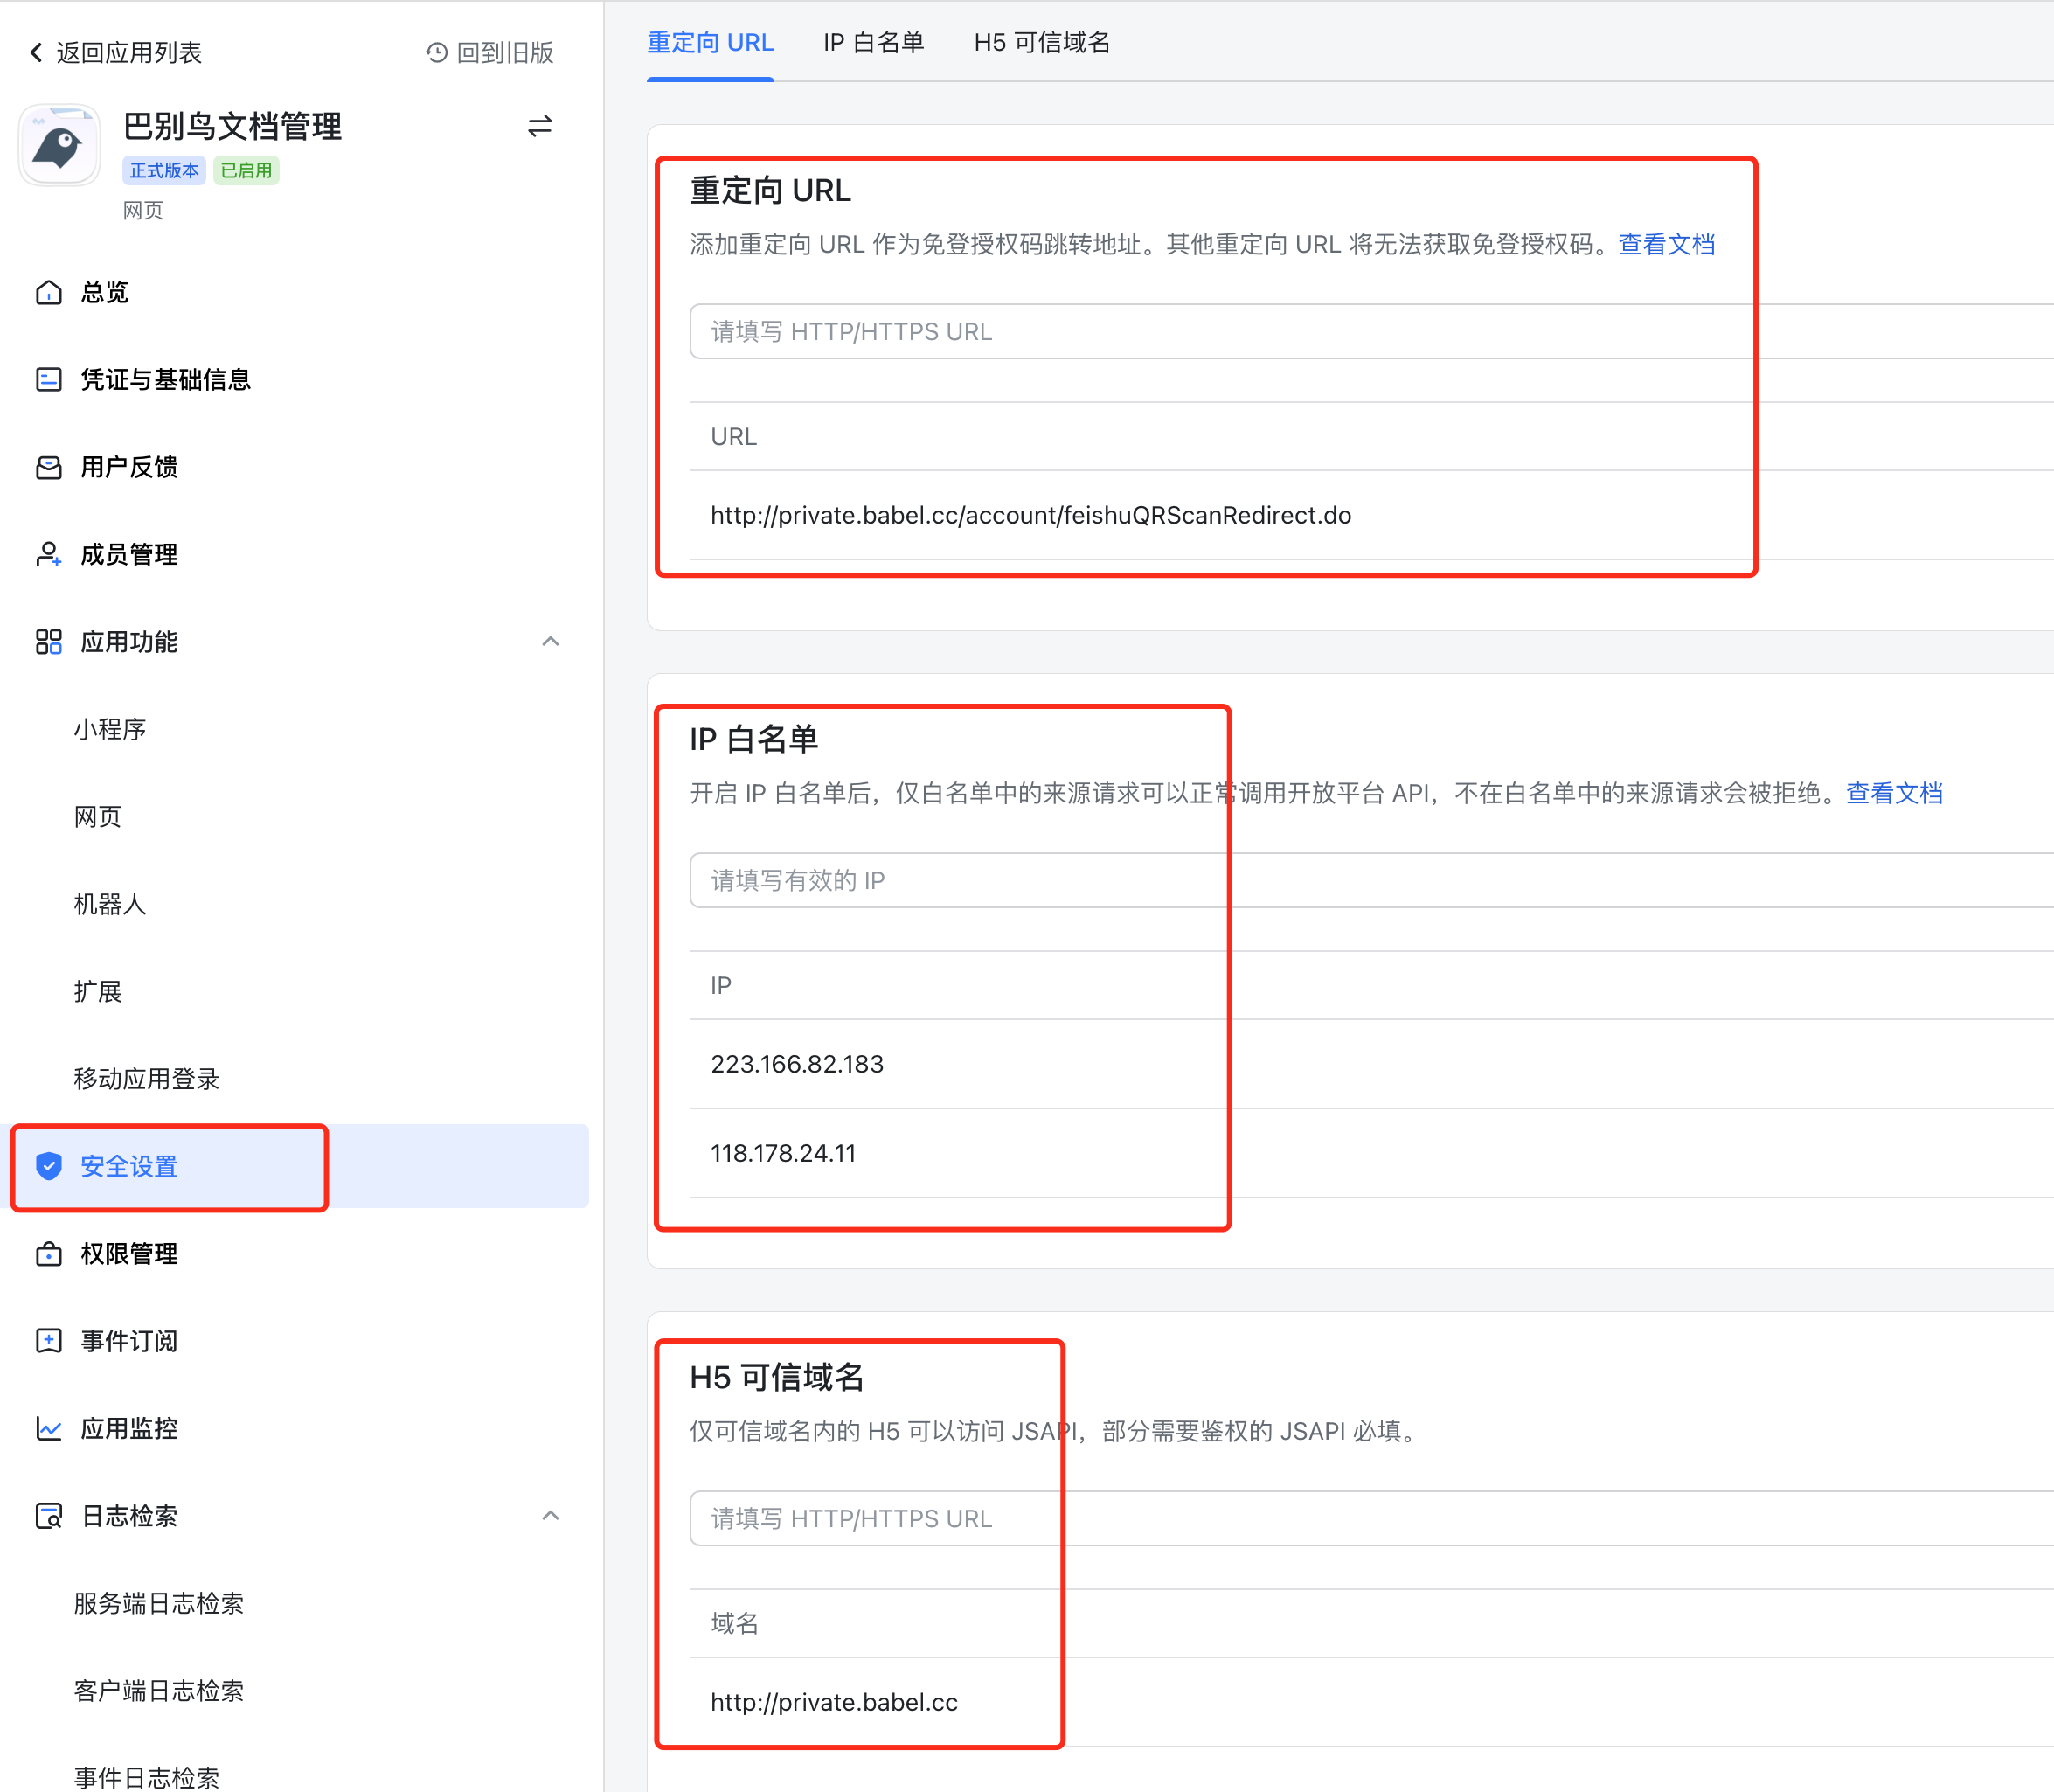
Task: Click 回到旧版 link
Action: coord(505,52)
